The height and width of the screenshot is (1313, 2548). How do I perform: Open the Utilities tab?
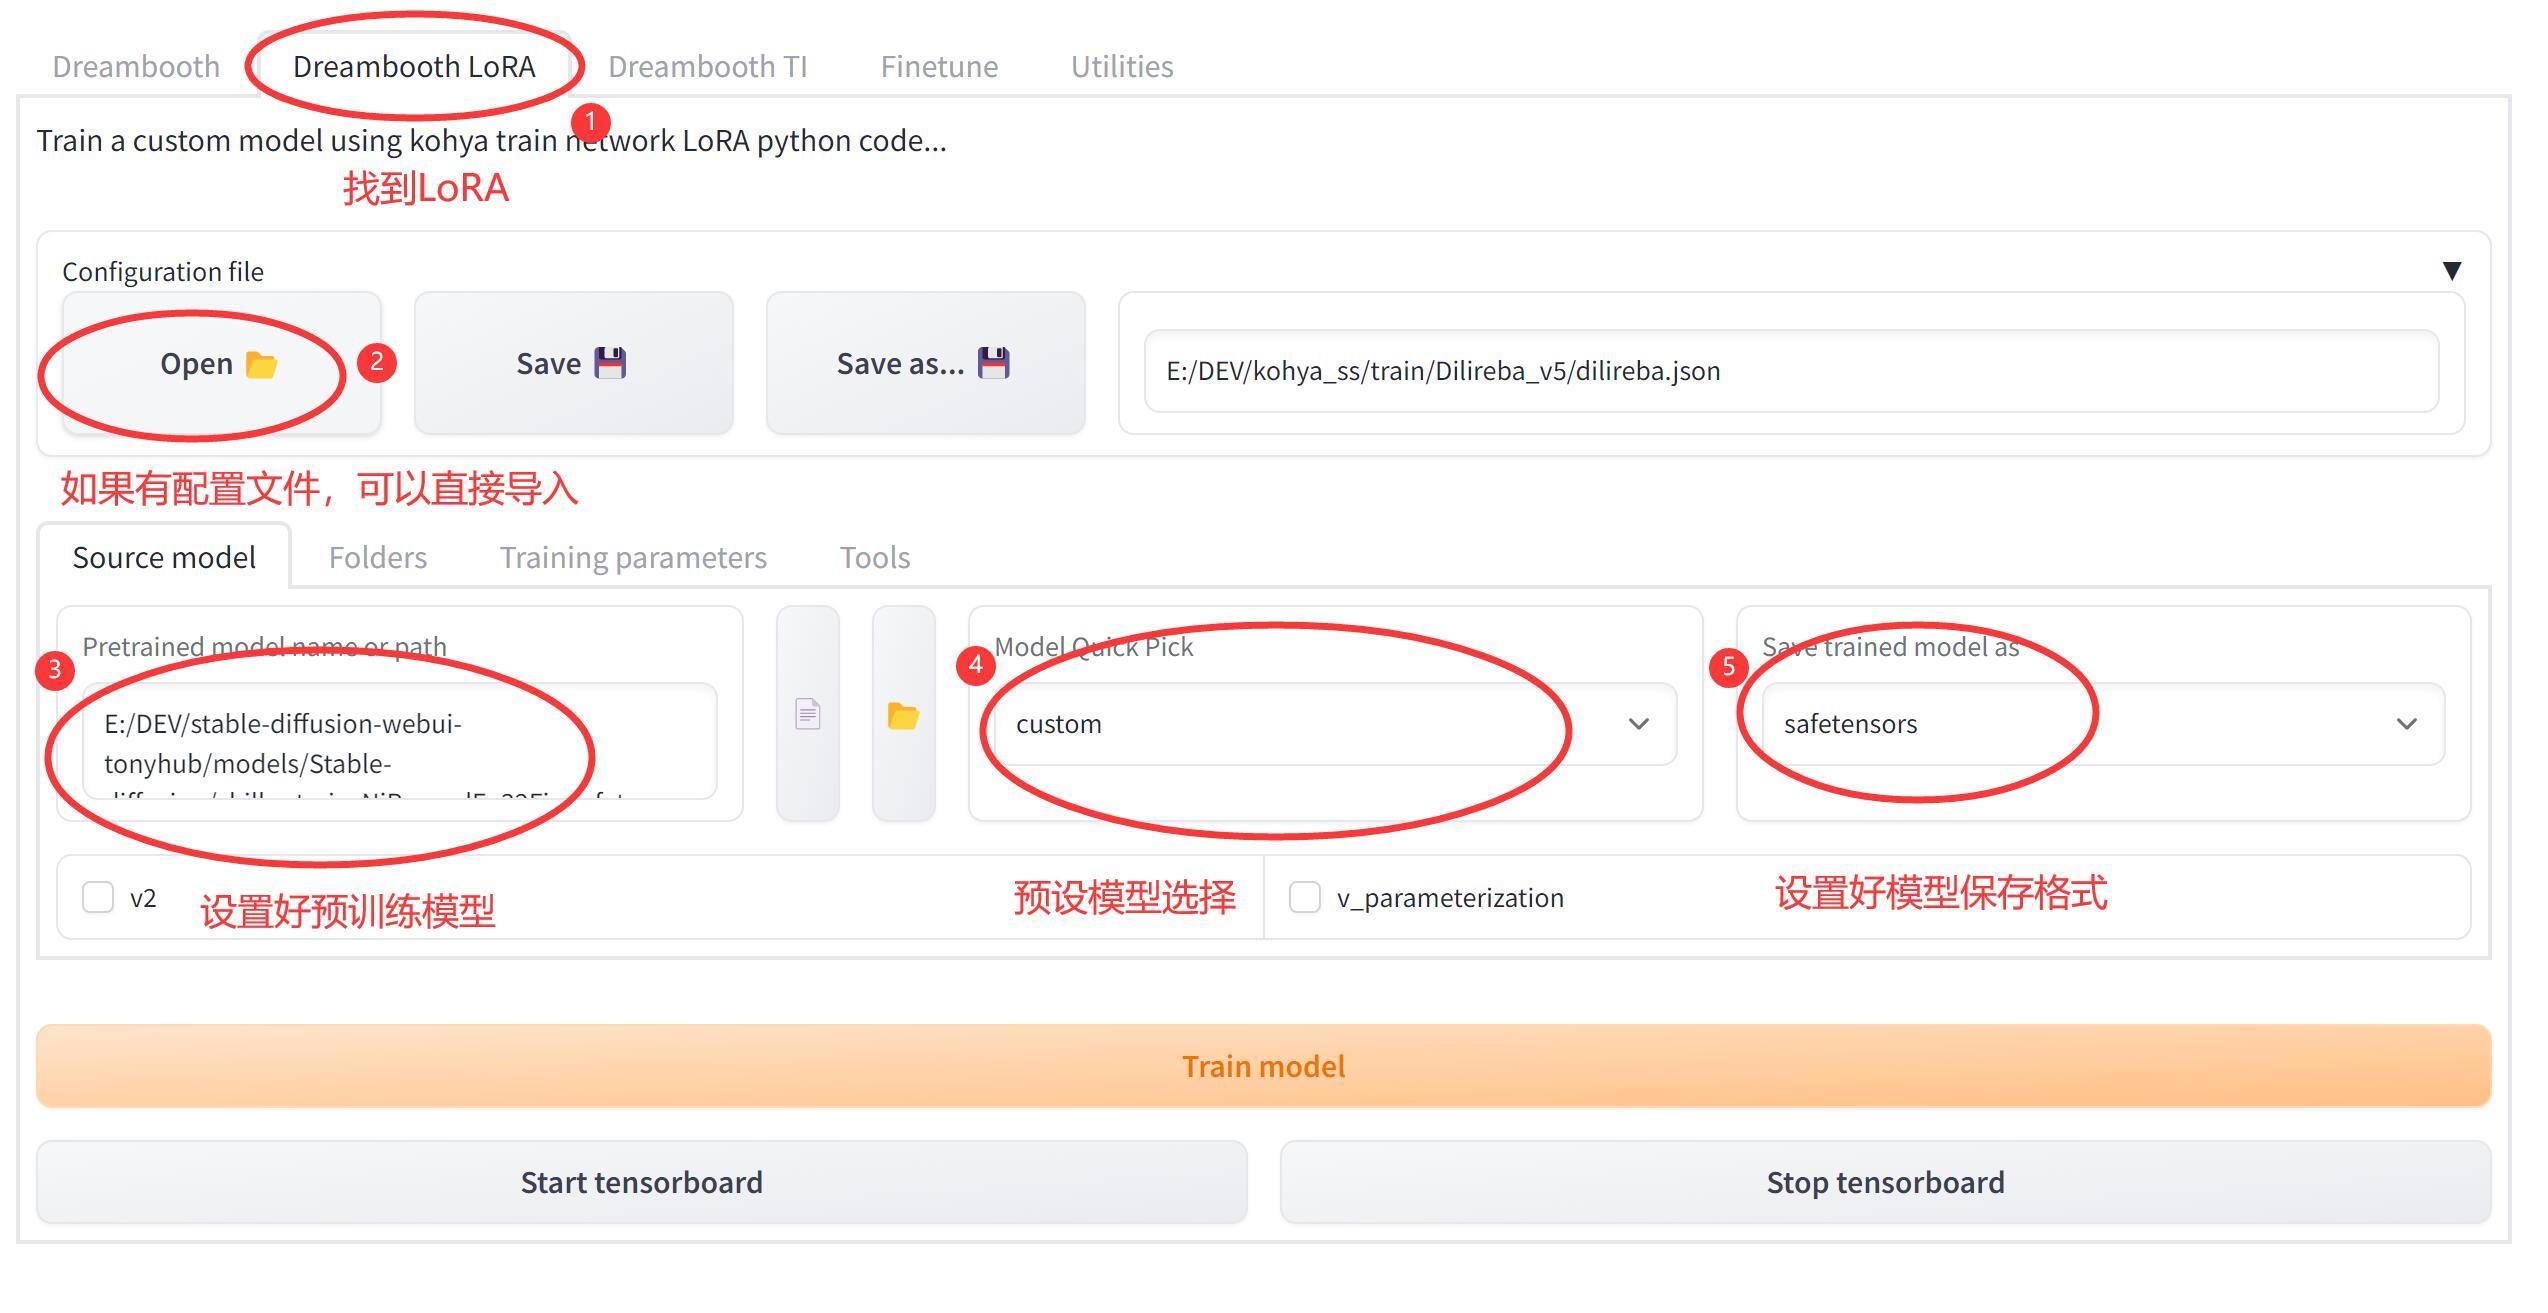pyautogui.click(x=1121, y=67)
